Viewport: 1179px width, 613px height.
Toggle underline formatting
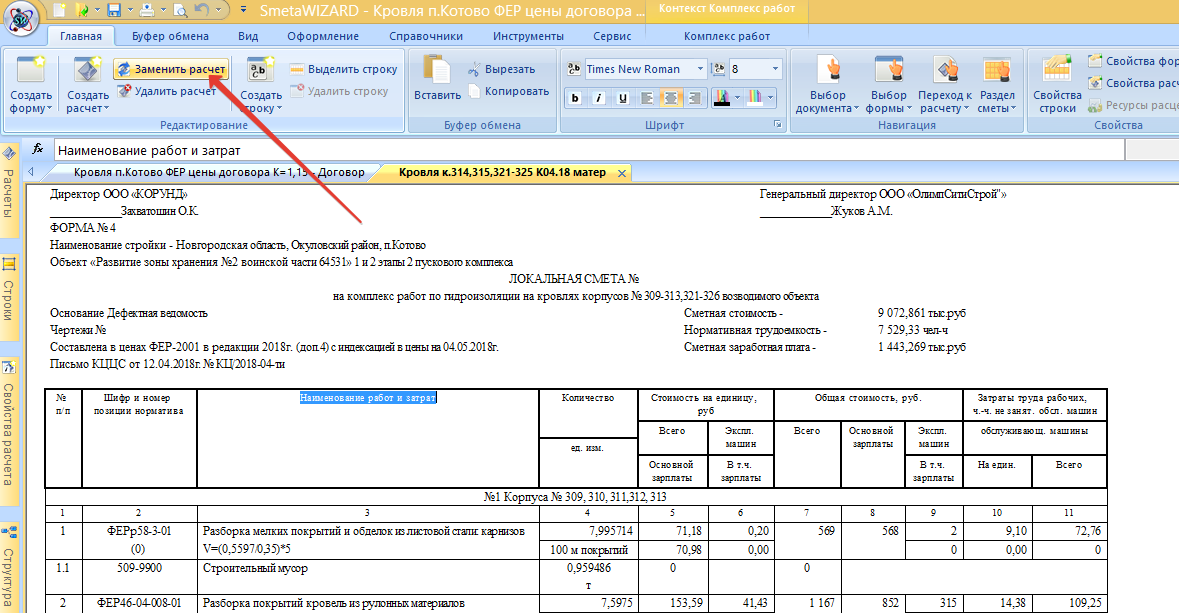(623, 98)
